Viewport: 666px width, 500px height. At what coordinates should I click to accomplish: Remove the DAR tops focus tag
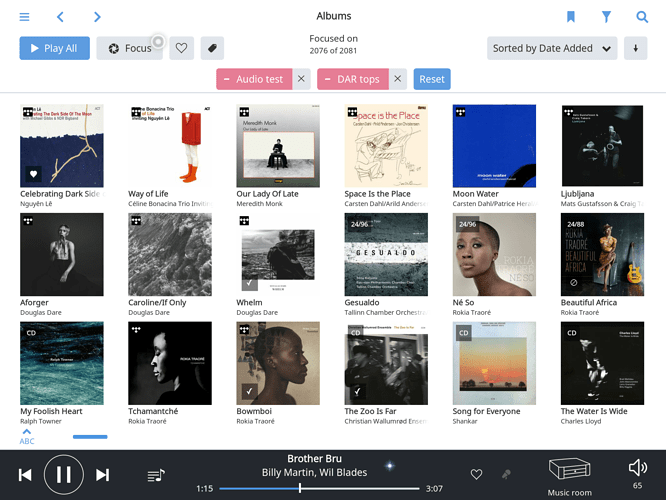(398, 79)
